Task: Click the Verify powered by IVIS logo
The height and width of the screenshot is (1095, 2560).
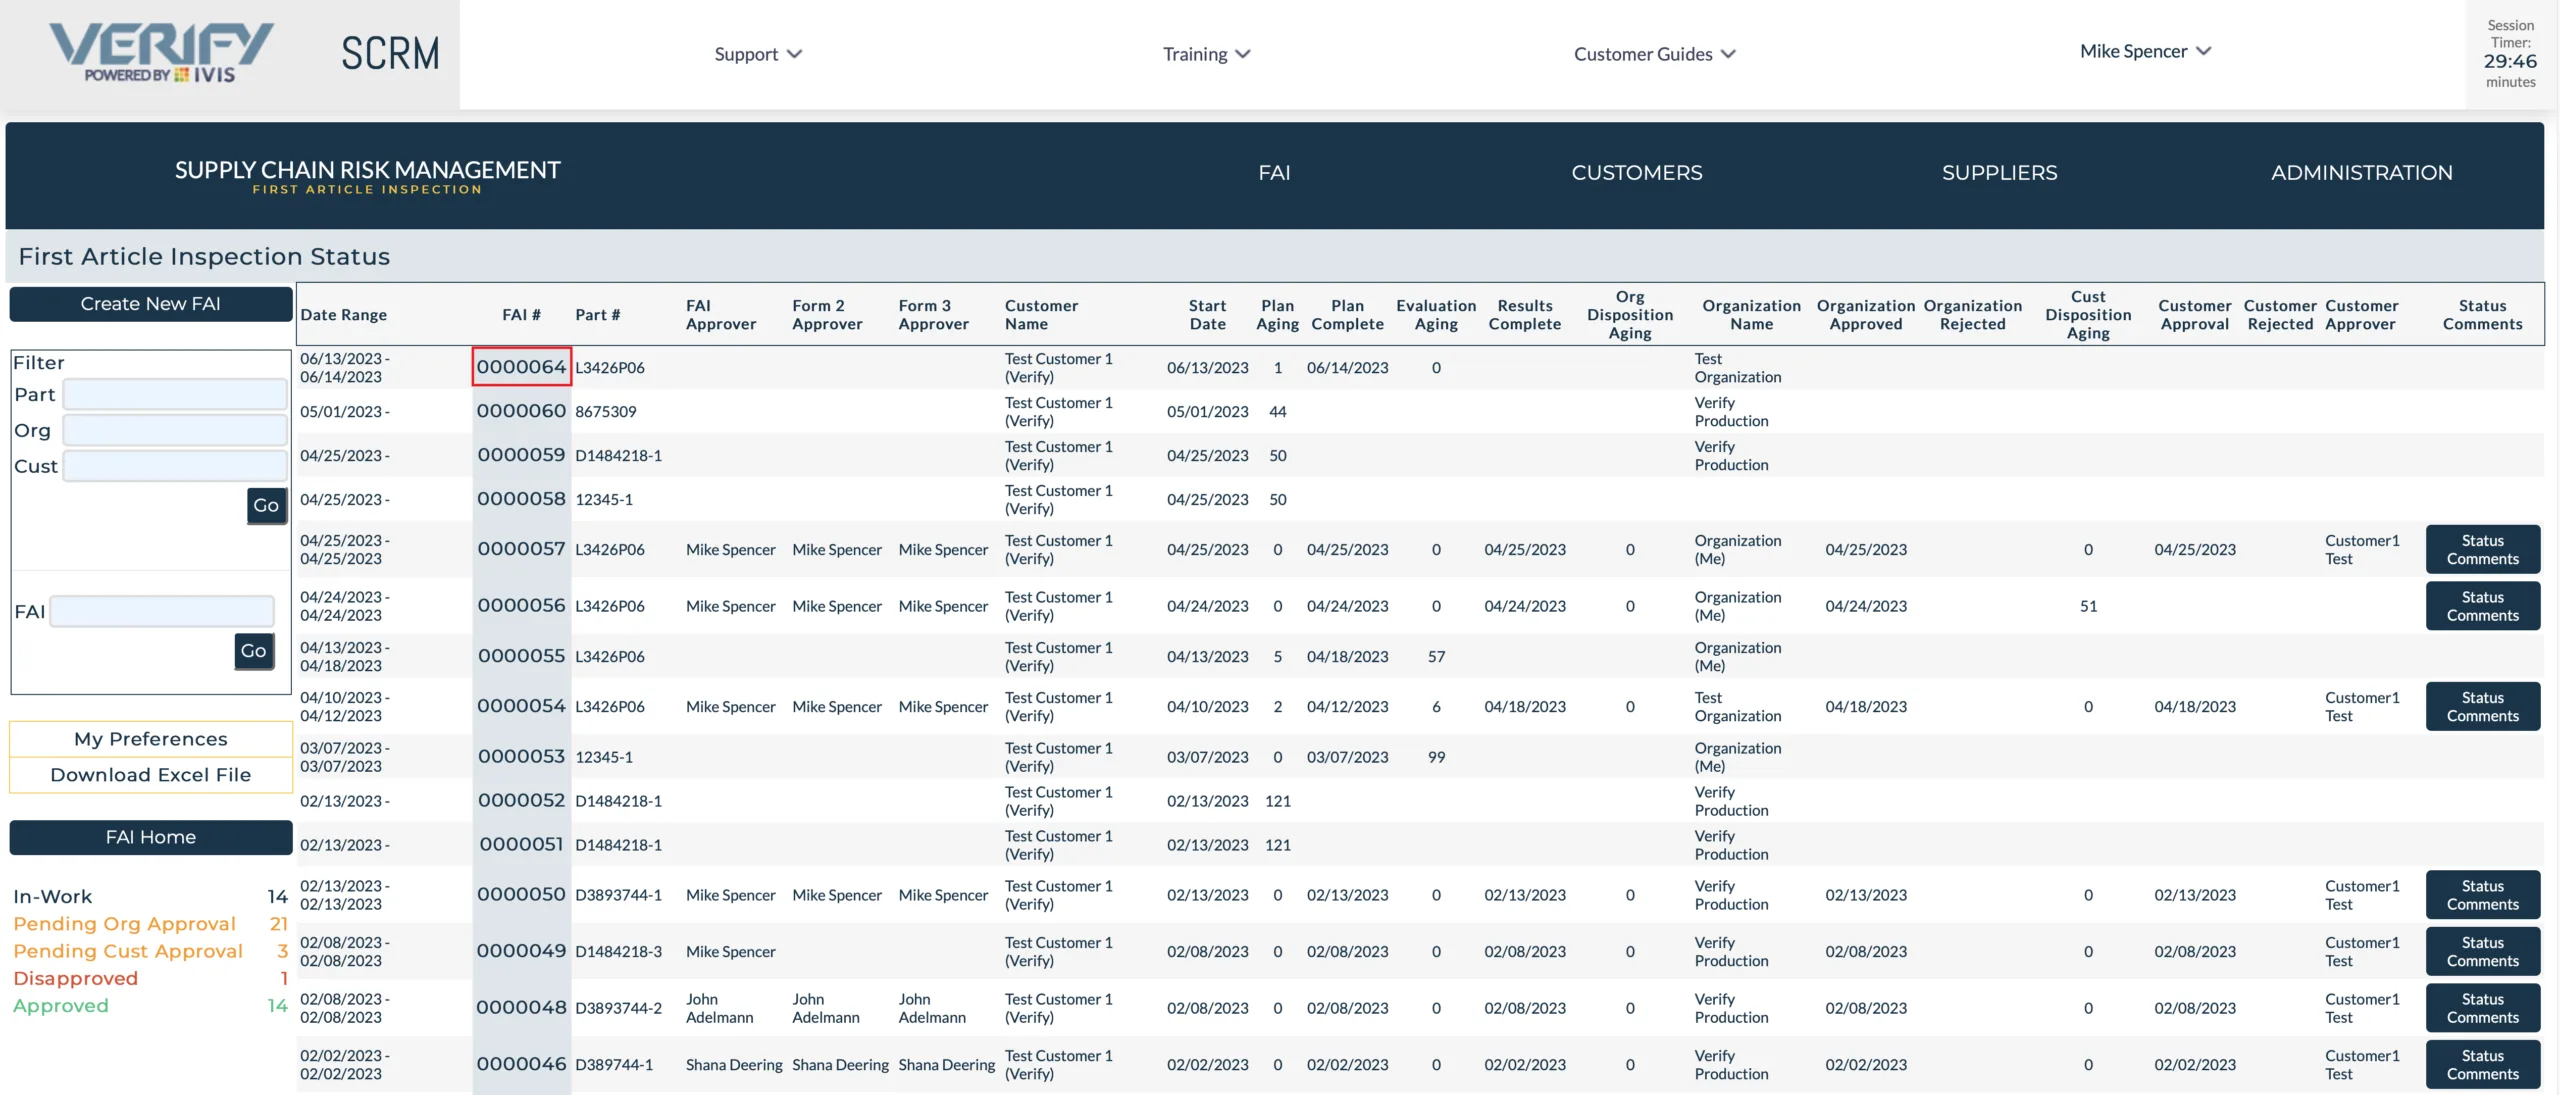Action: pyautogui.click(x=161, y=53)
